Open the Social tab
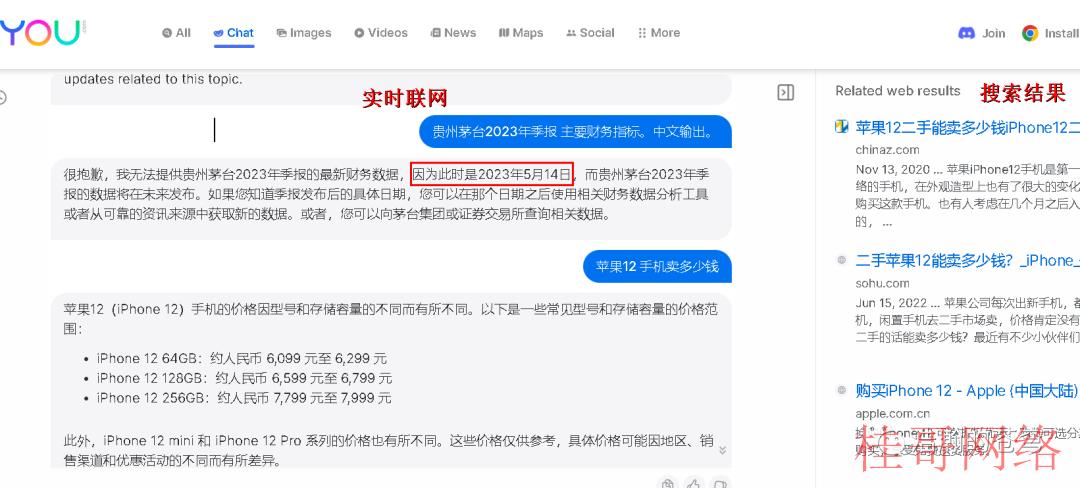This screenshot has height=488, width=1080. pyautogui.click(x=590, y=32)
